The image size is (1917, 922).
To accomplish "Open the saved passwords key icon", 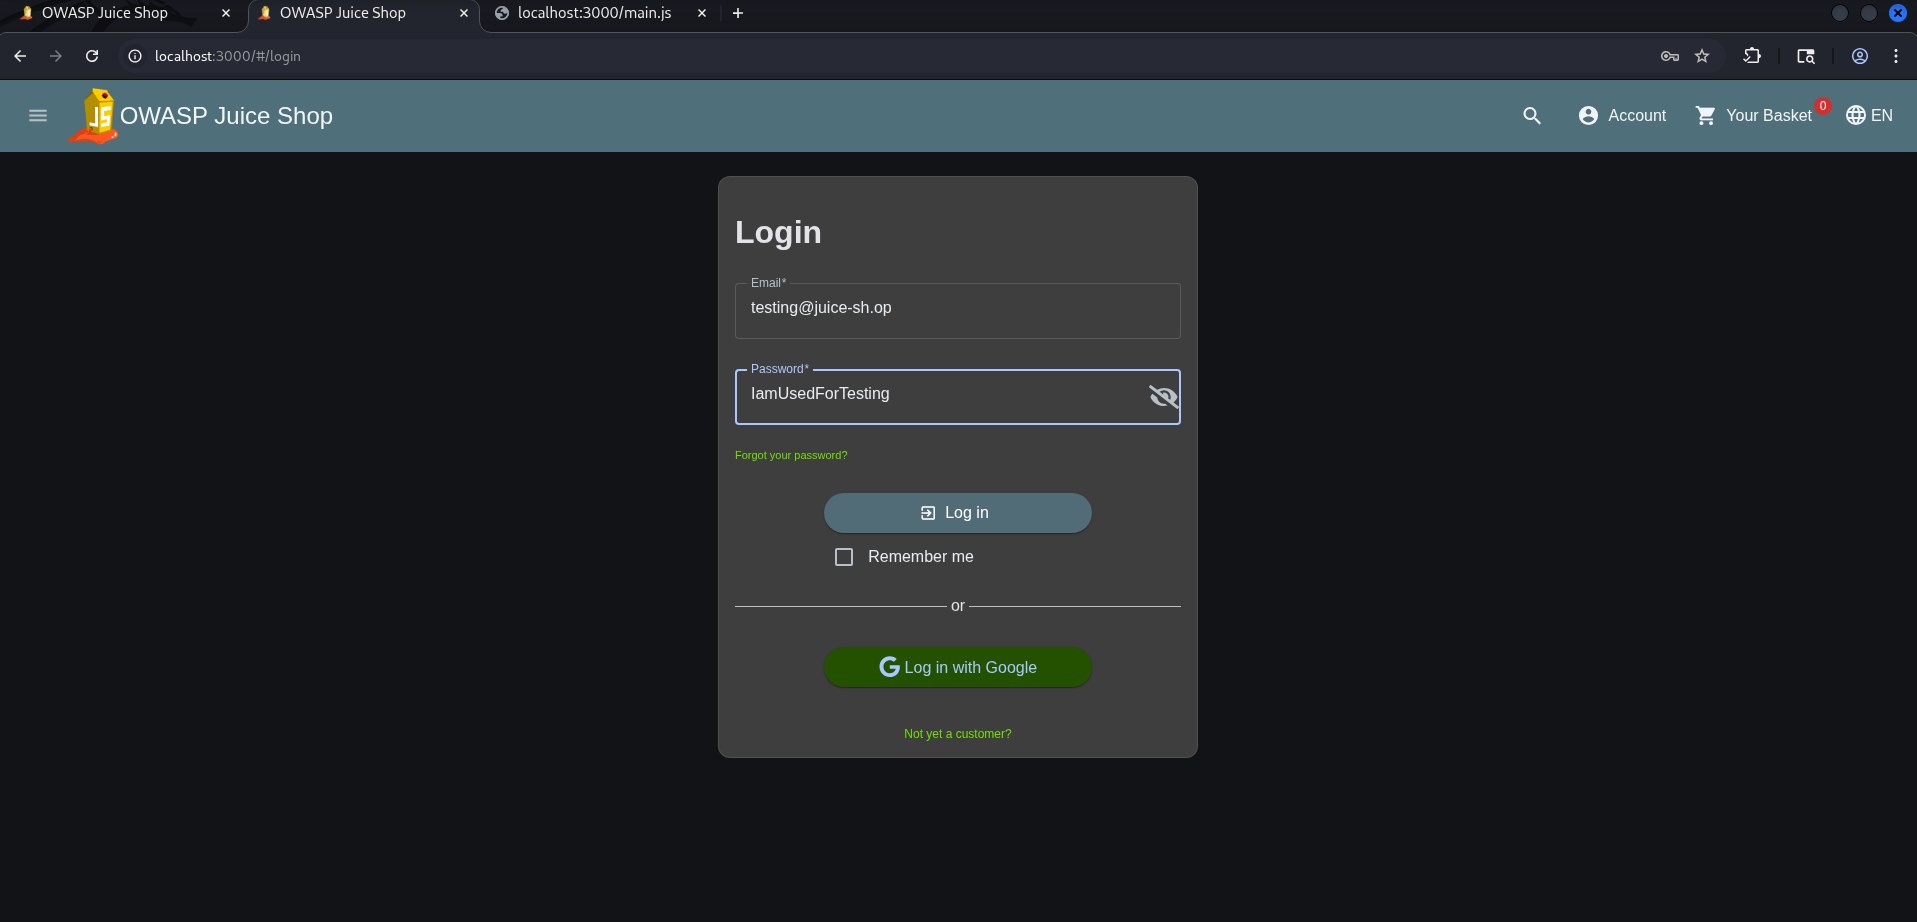I will (x=1670, y=56).
